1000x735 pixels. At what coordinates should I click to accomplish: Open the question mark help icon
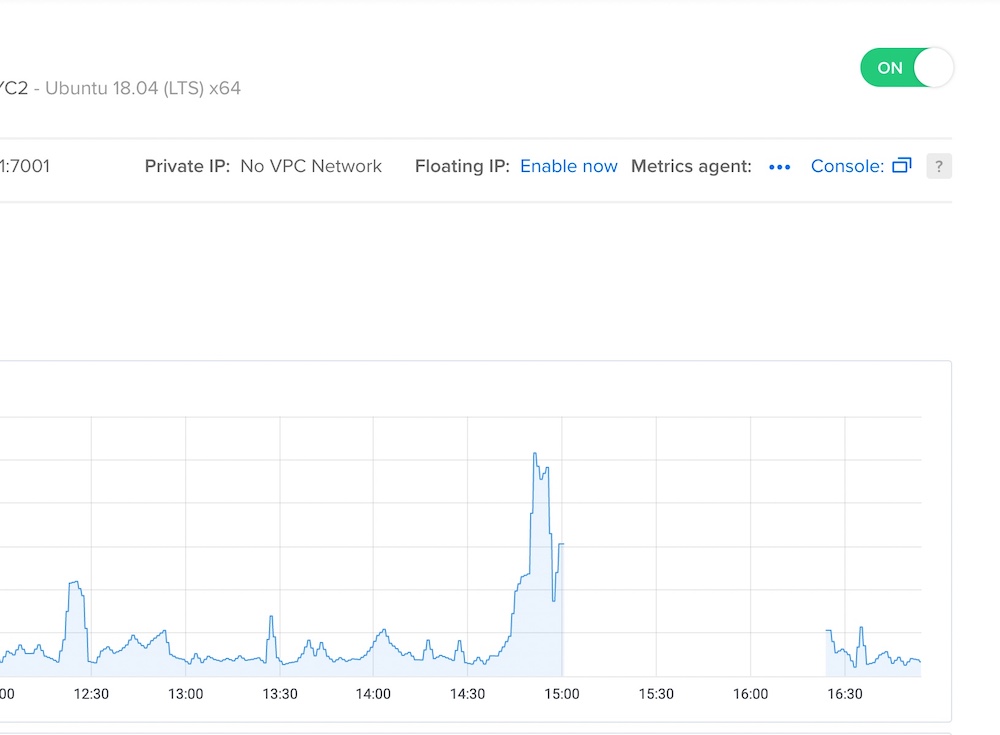tap(938, 166)
